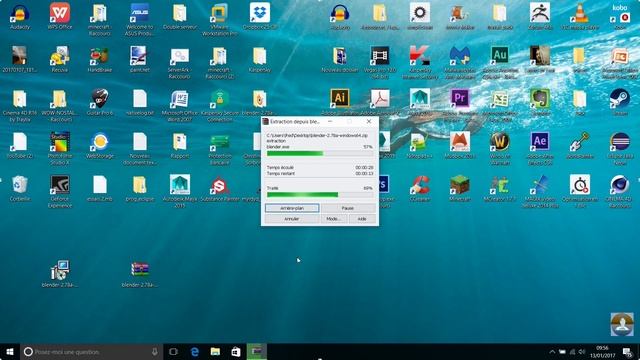The width and height of the screenshot is (640, 360).
Task: Click the Aide button in extraction dialog
Action: tap(362, 219)
